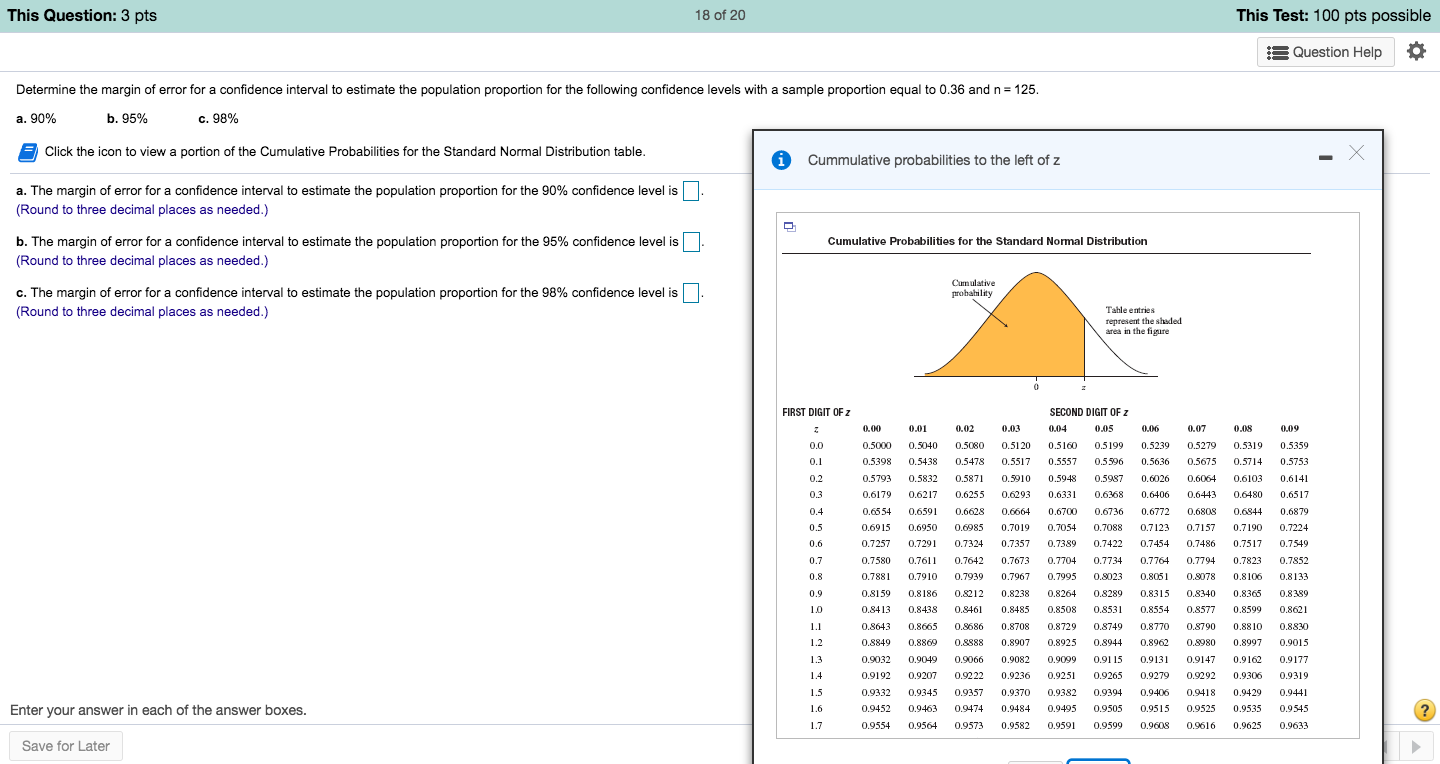Image resolution: width=1440 pixels, height=764 pixels.
Task: Select the 90% confidence level answer box
Action: pyautogui.click(x=691, y=191)
